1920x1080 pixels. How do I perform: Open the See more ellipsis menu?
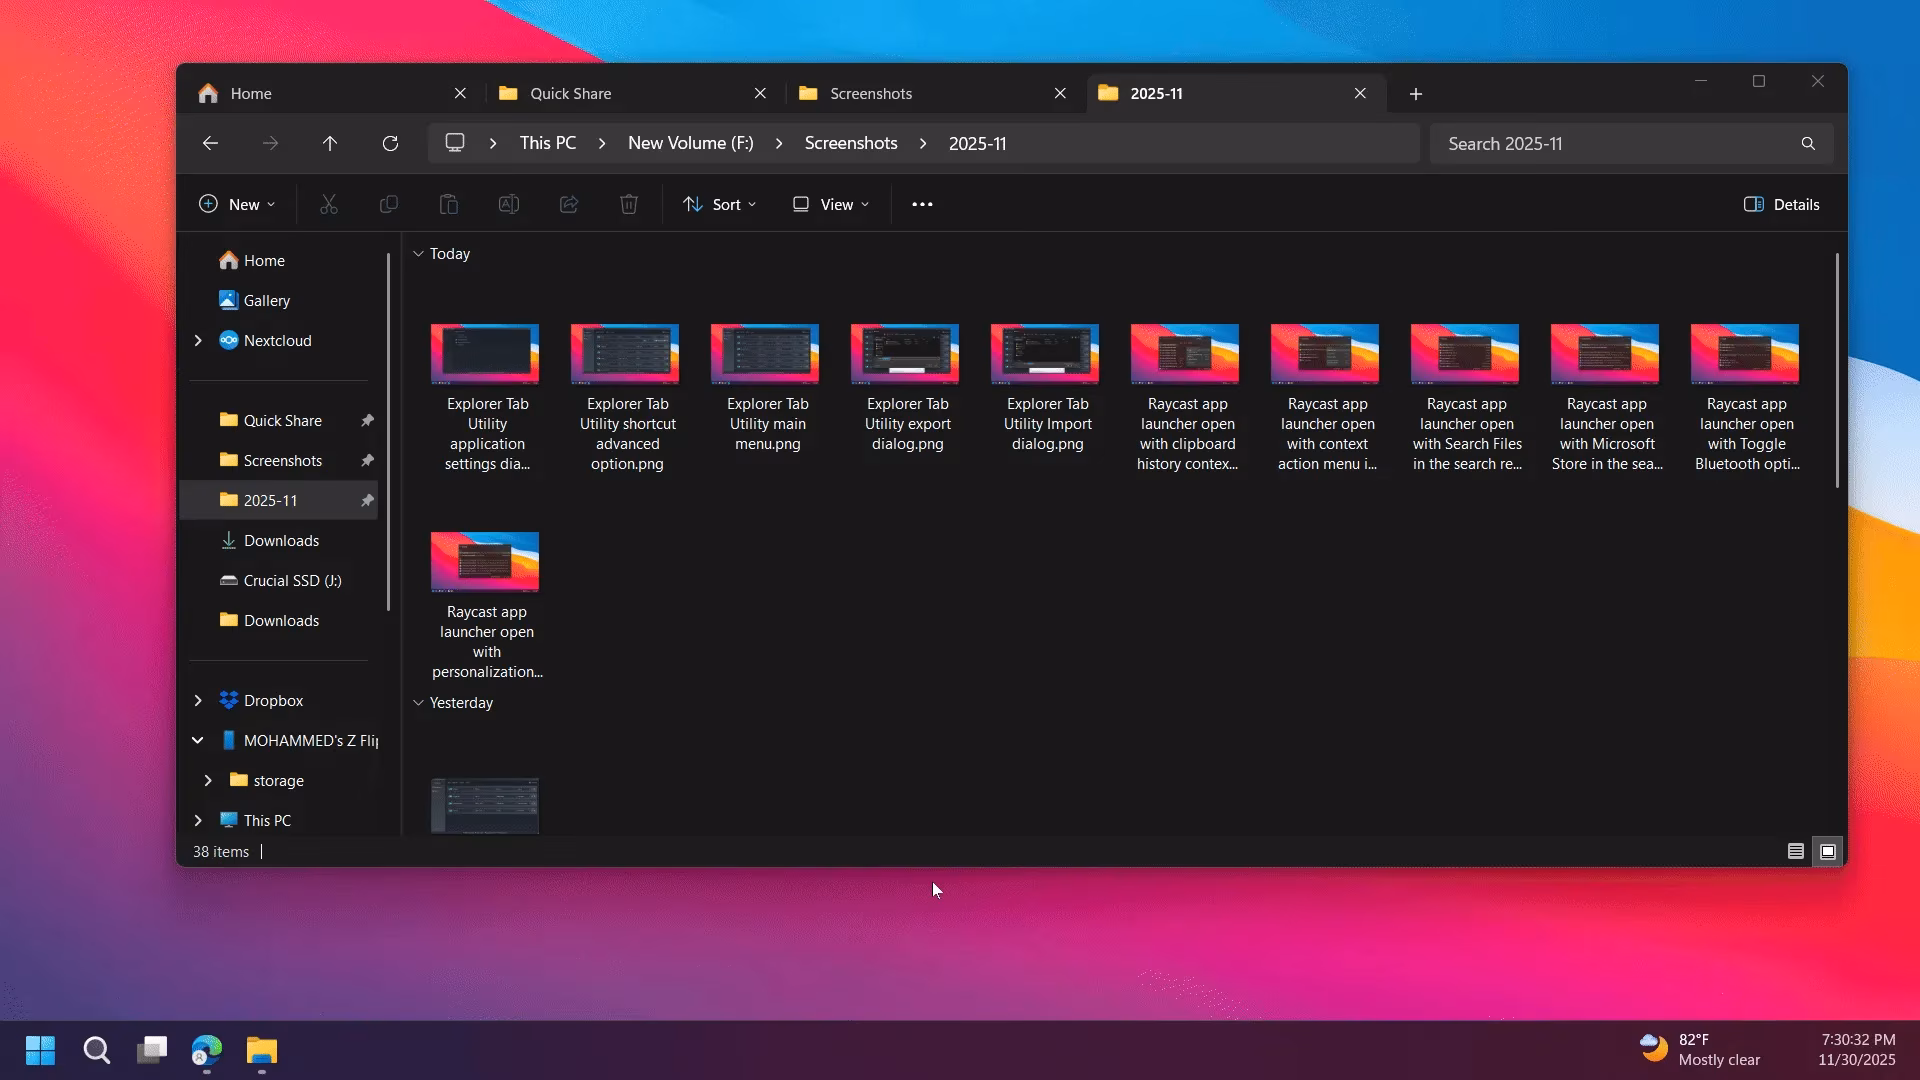pyautogui.click(x=922, y=204)
